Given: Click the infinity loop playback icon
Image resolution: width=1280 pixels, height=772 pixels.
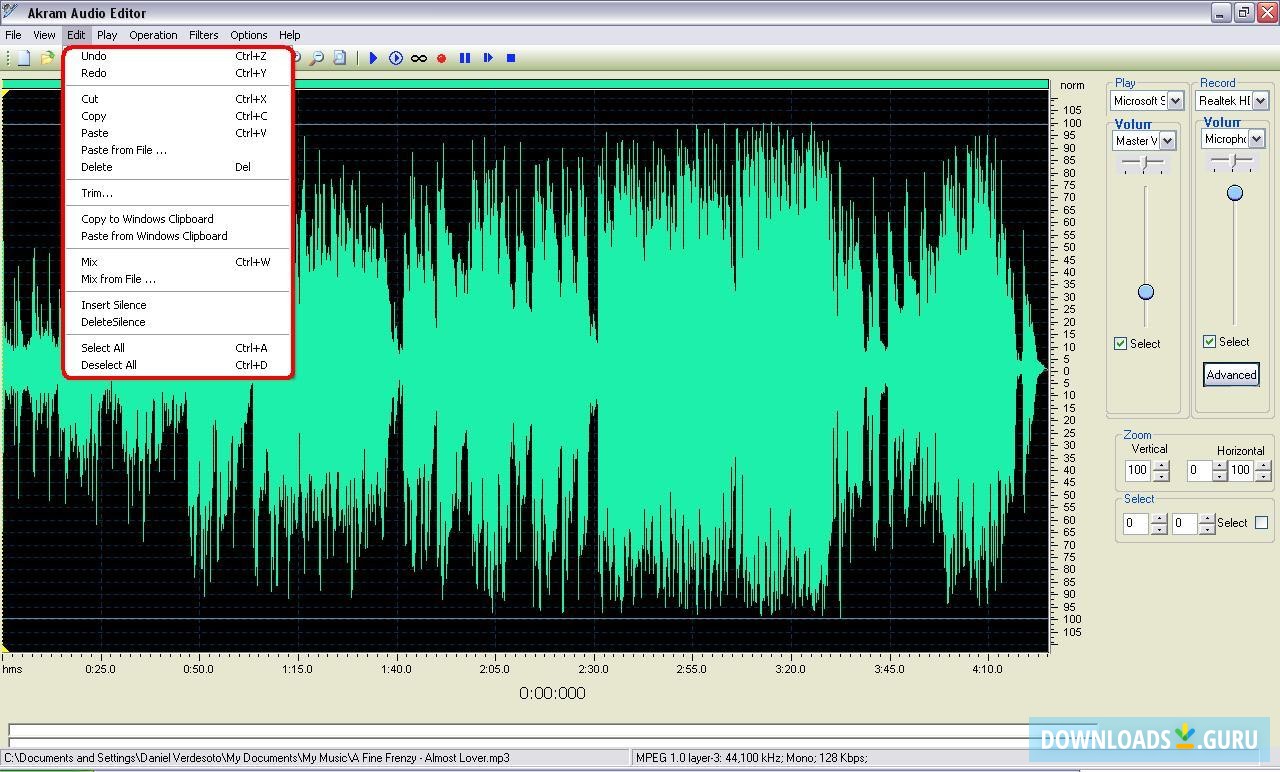Looking at the screenshot, I should pos(419,58).
